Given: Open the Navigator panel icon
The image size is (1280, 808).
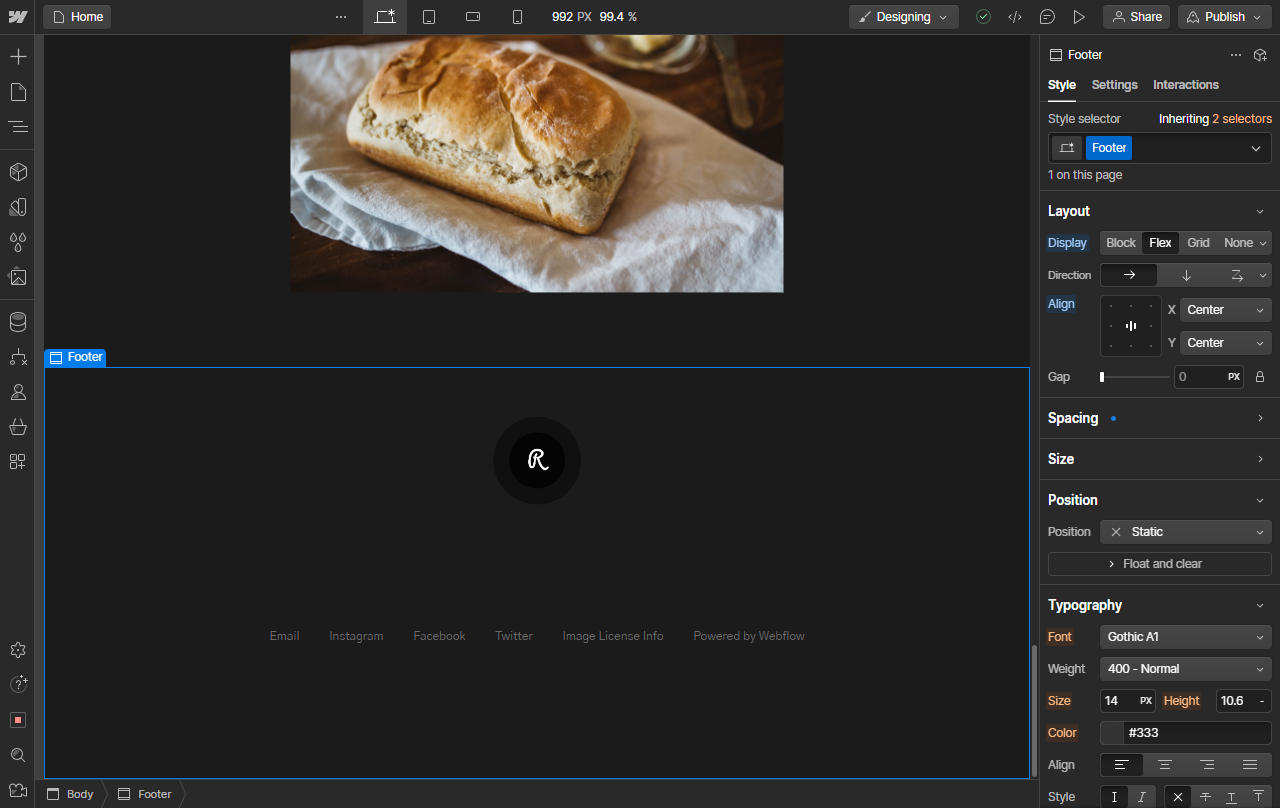Looking at the screenshot, I should click(18, 127).
